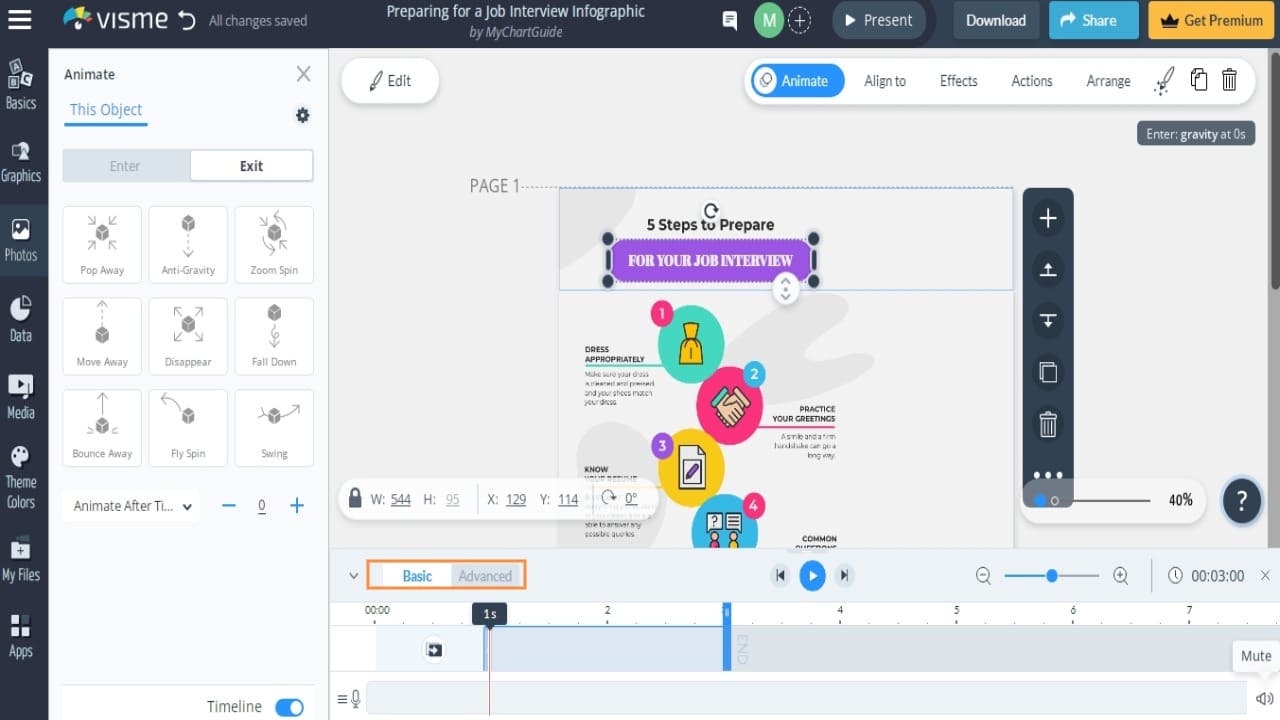Click the green M user avatar
Screen dimensions: 1280x720
pyautogui.click(x=768, y=20)
